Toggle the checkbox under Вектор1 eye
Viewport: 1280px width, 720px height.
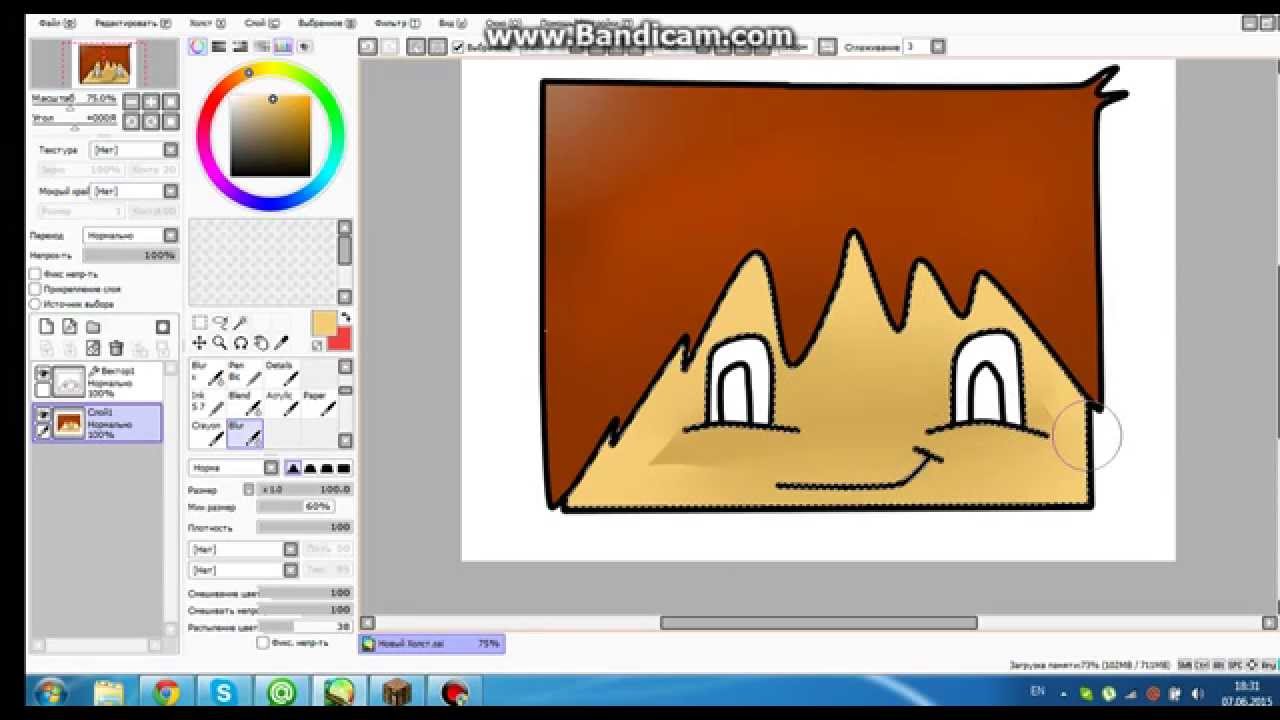point(43,390)
